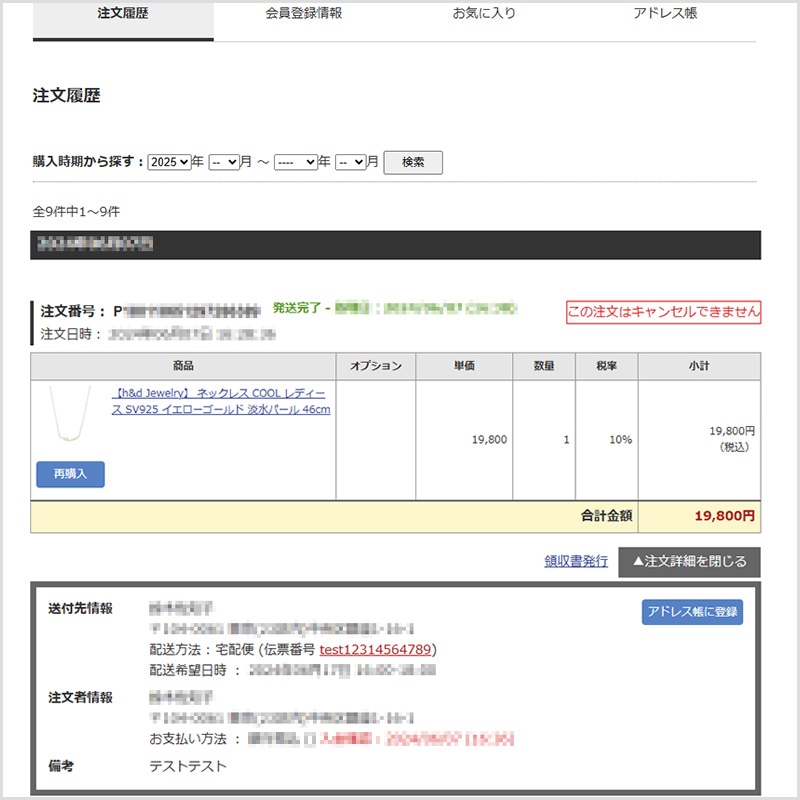The width and height of the screenshot is (800, 800).
Task: Click the blue 再購入 button
Action: [70, 474]
